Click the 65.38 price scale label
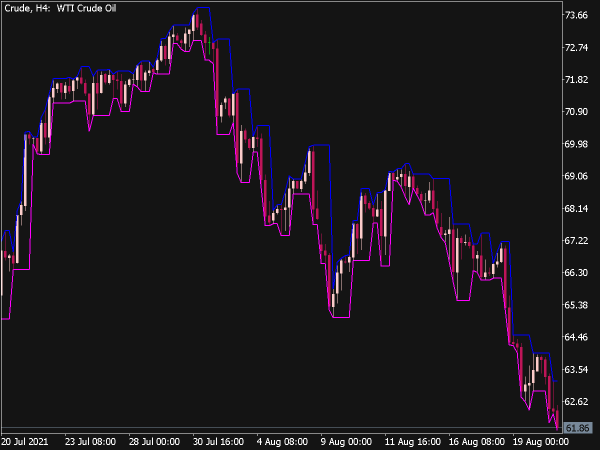 pos(577,305)
